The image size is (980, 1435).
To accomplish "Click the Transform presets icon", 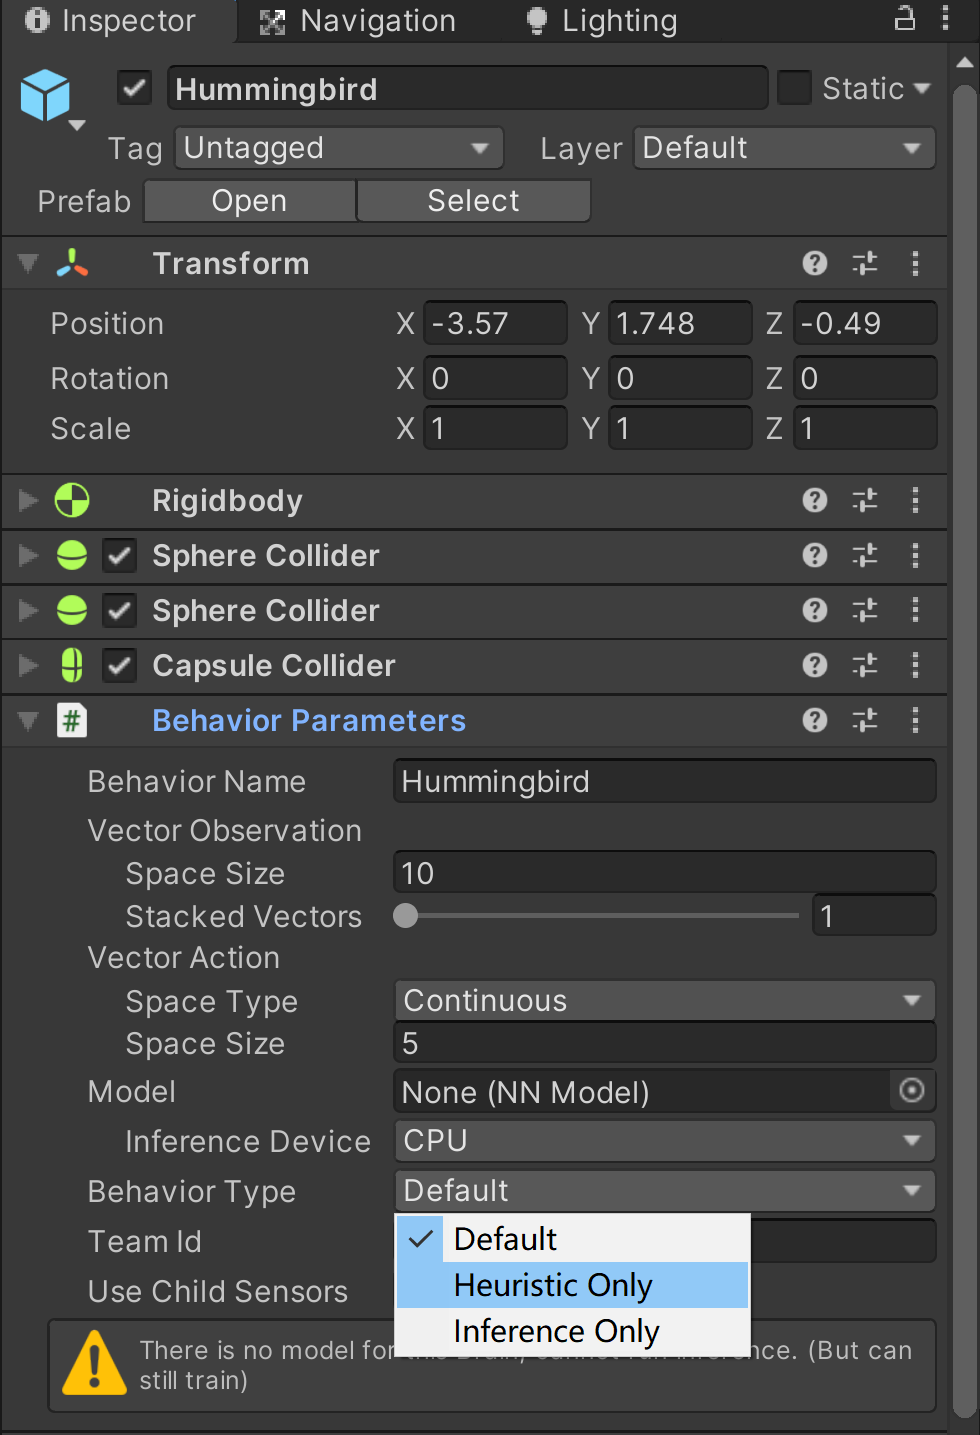I will (x=864, y=263).
